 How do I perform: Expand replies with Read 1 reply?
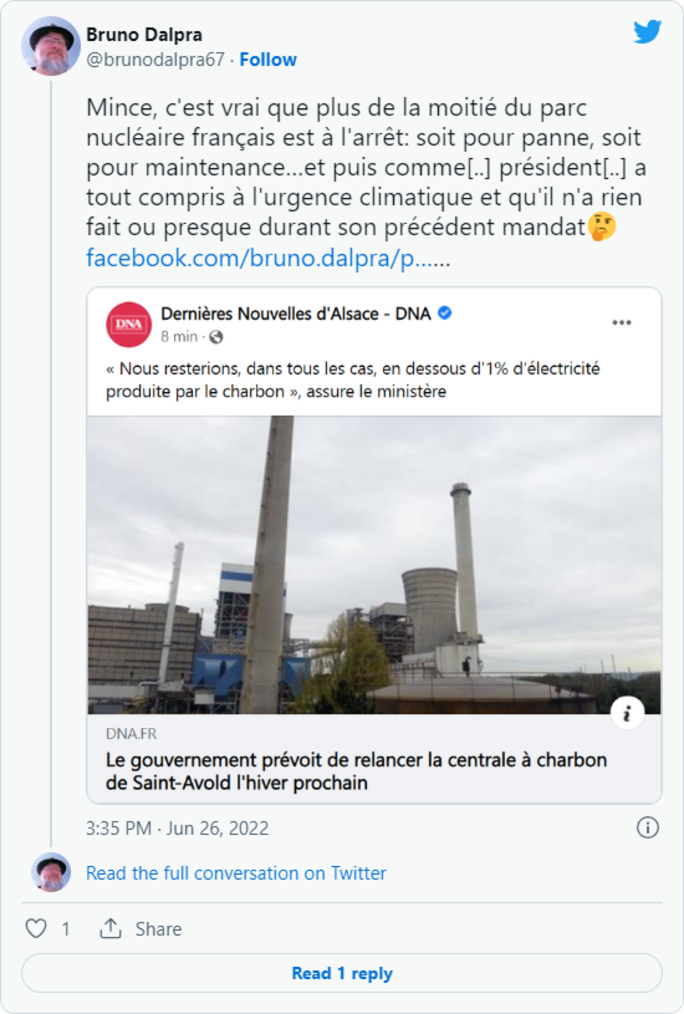[342, 973]
